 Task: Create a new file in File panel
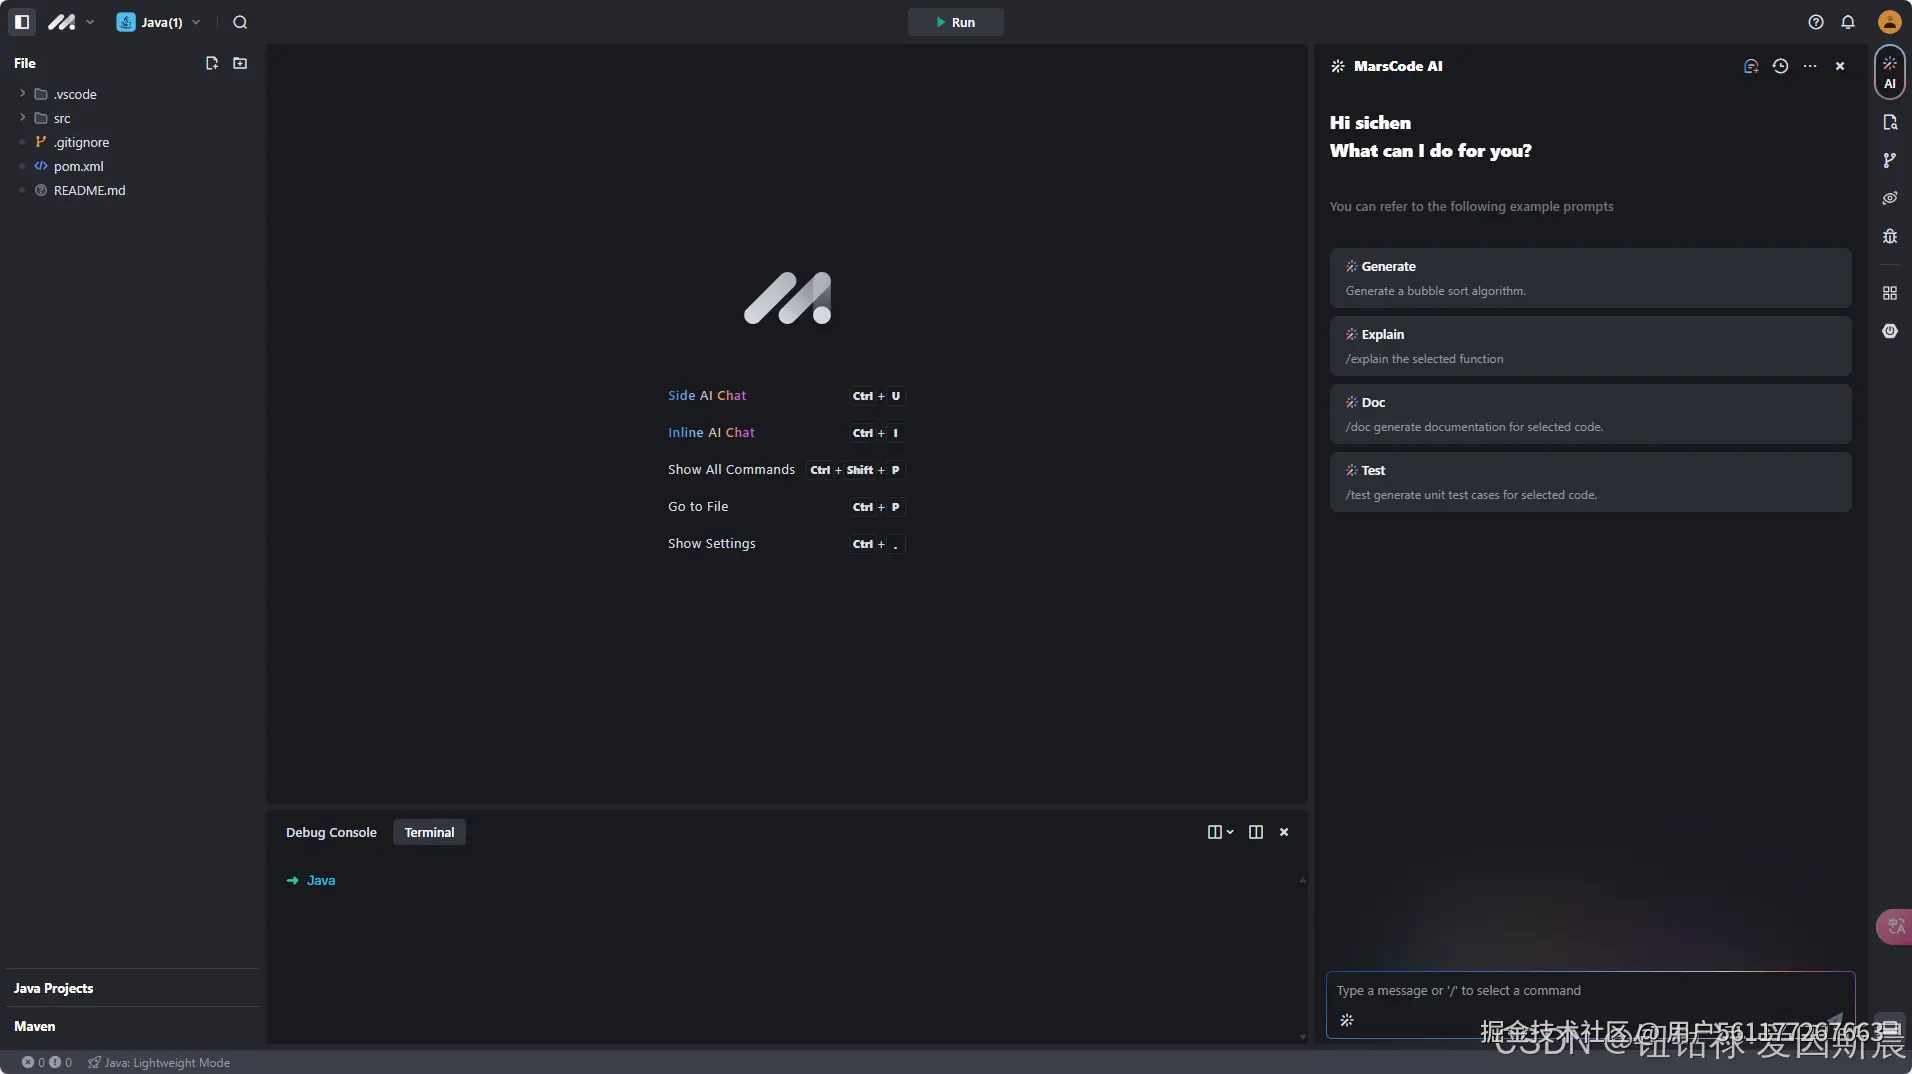tap(212, 63)
